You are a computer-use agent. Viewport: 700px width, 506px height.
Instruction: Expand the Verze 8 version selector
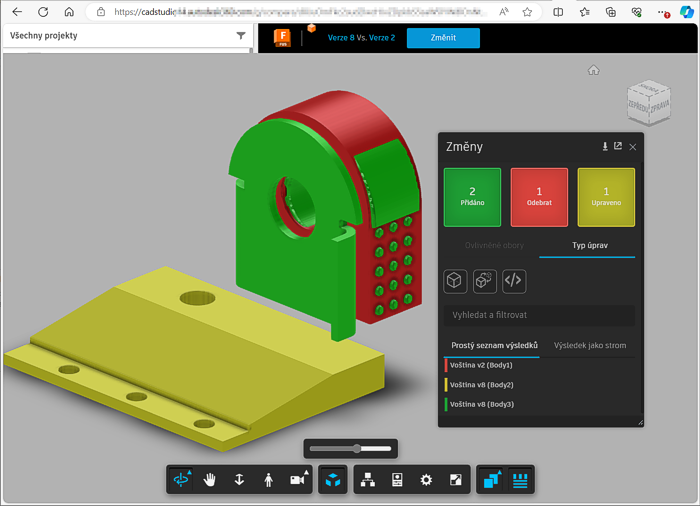pyautogui.click(x=344, y=38)
